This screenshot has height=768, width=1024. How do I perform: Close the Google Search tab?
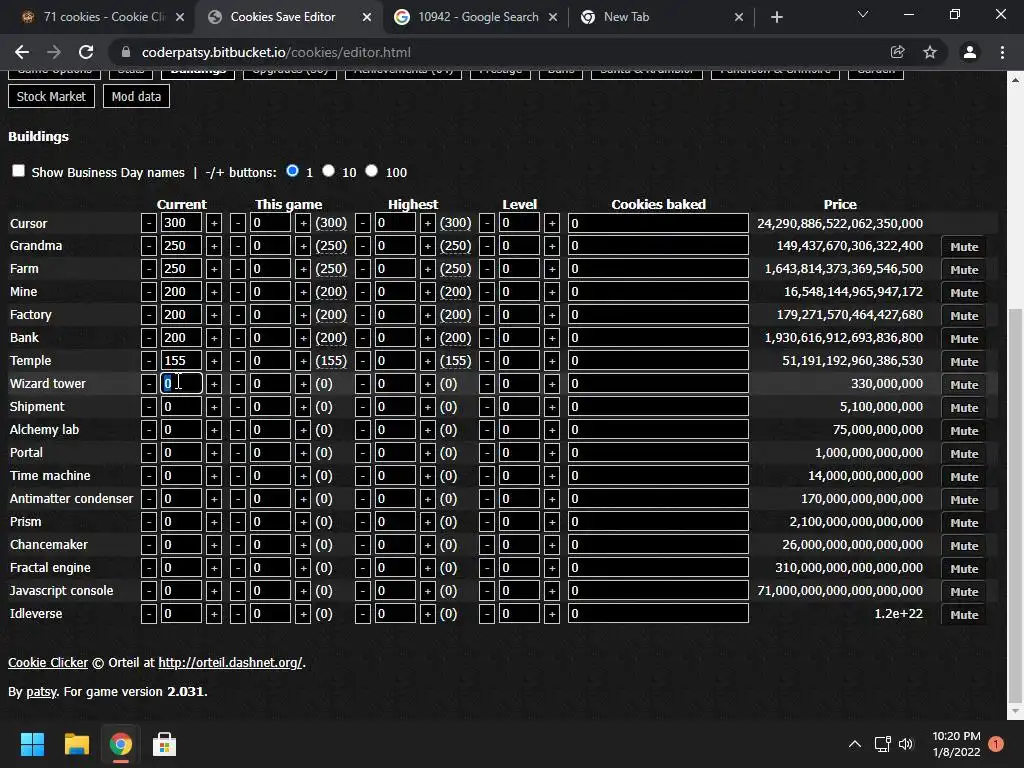click(552, 17)
